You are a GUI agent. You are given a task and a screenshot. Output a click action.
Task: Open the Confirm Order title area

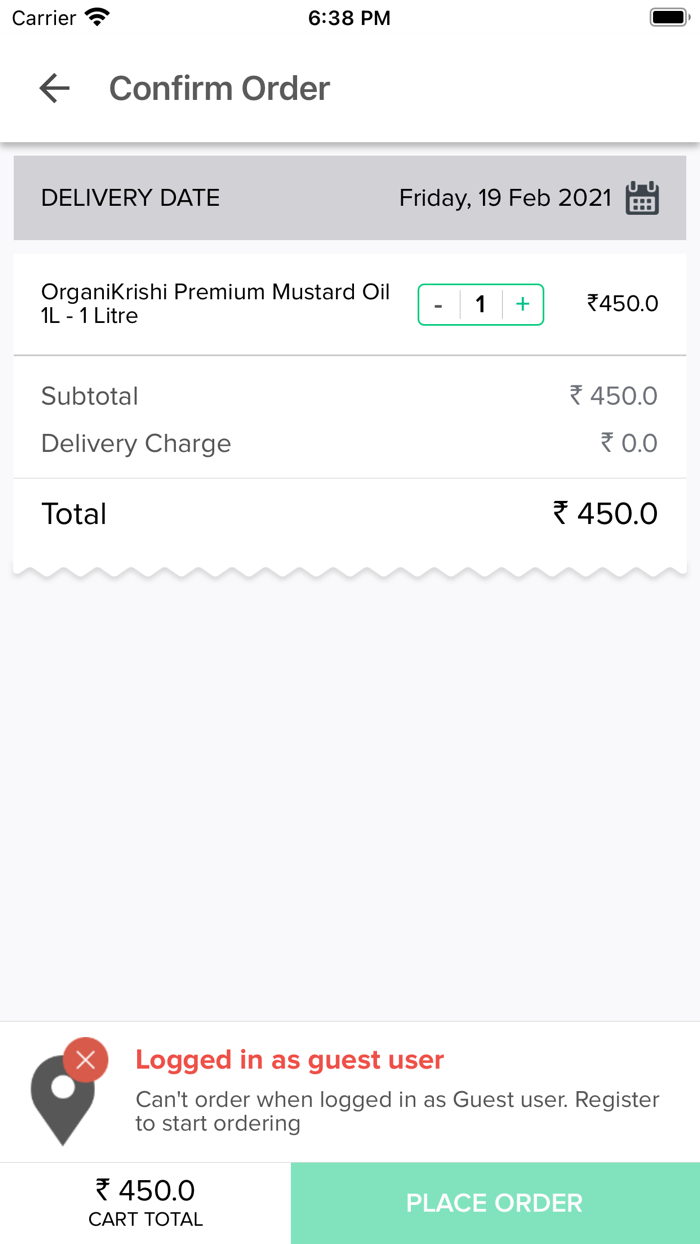[x=219, y=88]
